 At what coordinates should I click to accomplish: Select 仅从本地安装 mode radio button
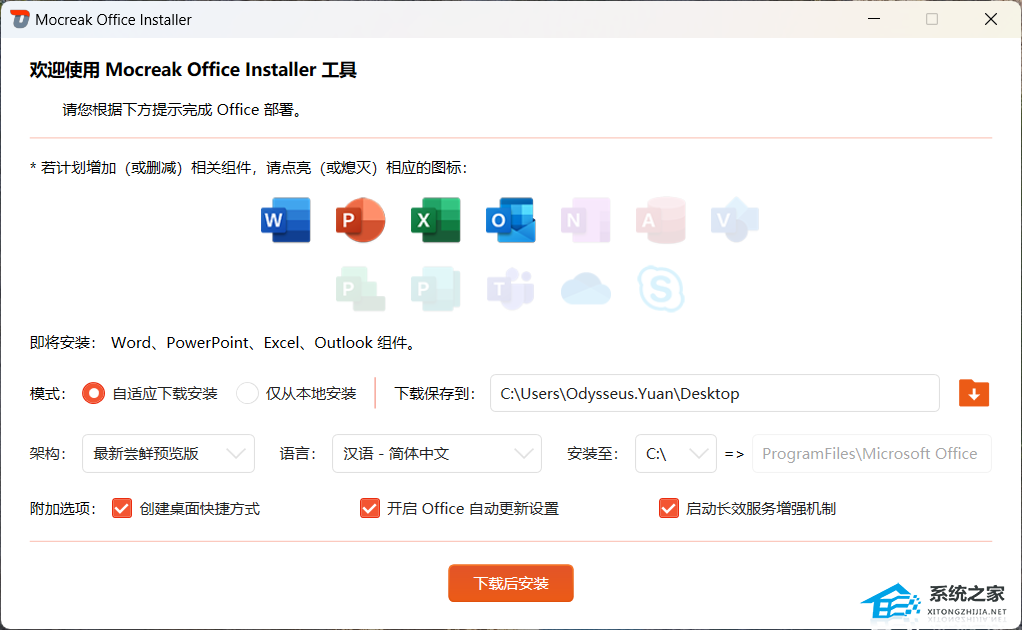pyautogui.click(x=247, y=394)
